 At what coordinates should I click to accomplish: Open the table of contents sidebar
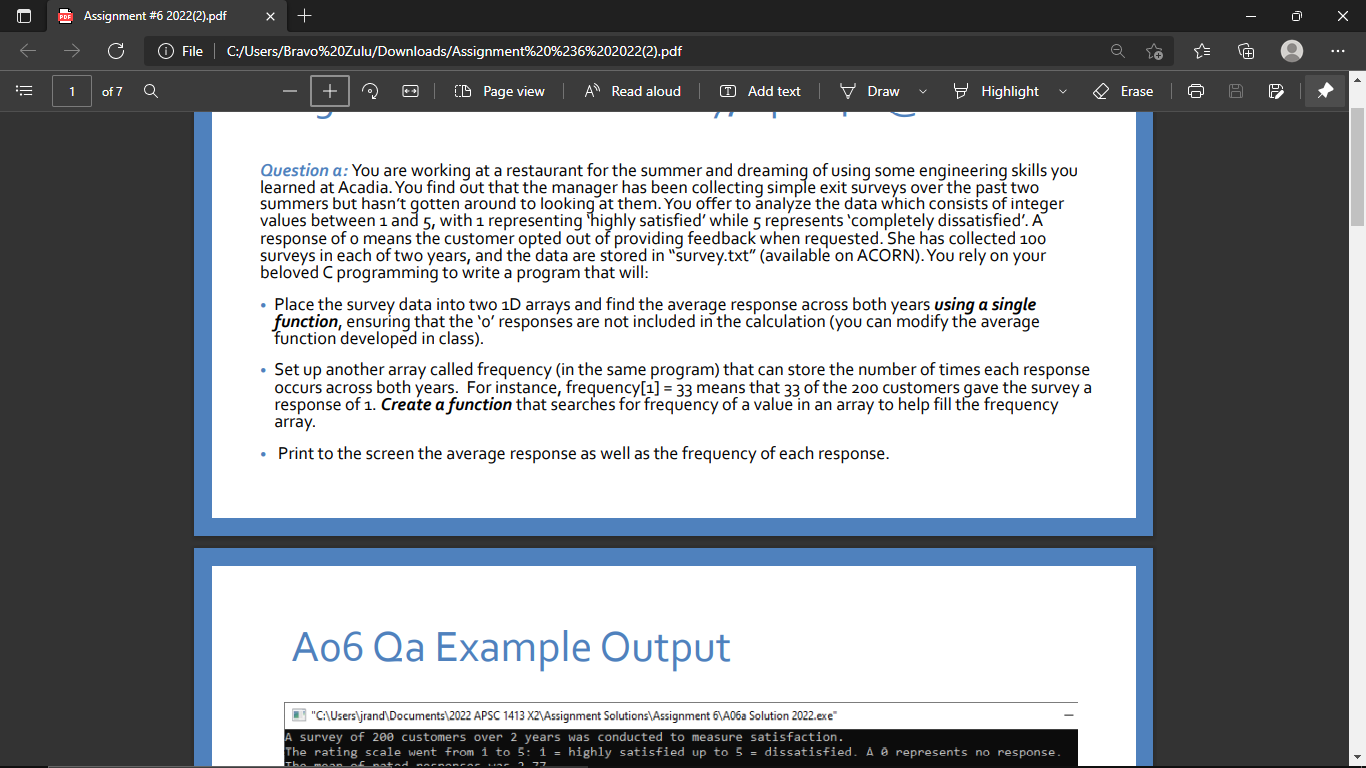(24, 91)
